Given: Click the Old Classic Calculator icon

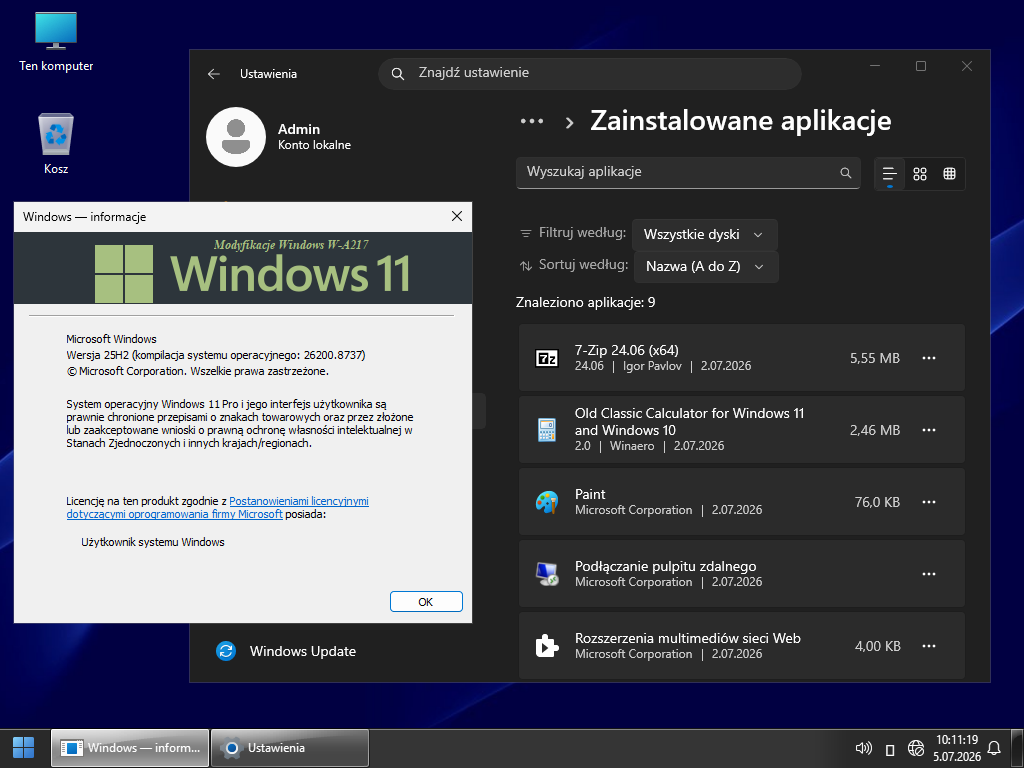Looking at the screenshot, I should (x=547, y=430).
